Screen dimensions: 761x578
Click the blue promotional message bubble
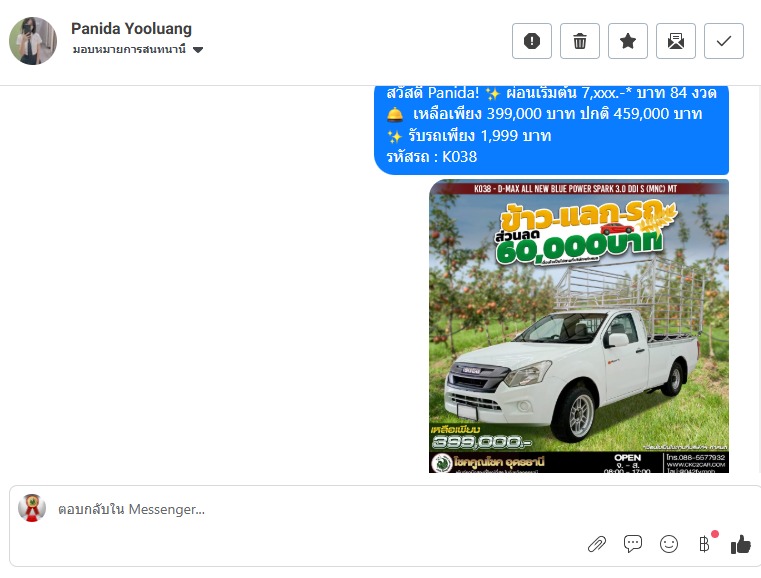[x=551, y=130]
